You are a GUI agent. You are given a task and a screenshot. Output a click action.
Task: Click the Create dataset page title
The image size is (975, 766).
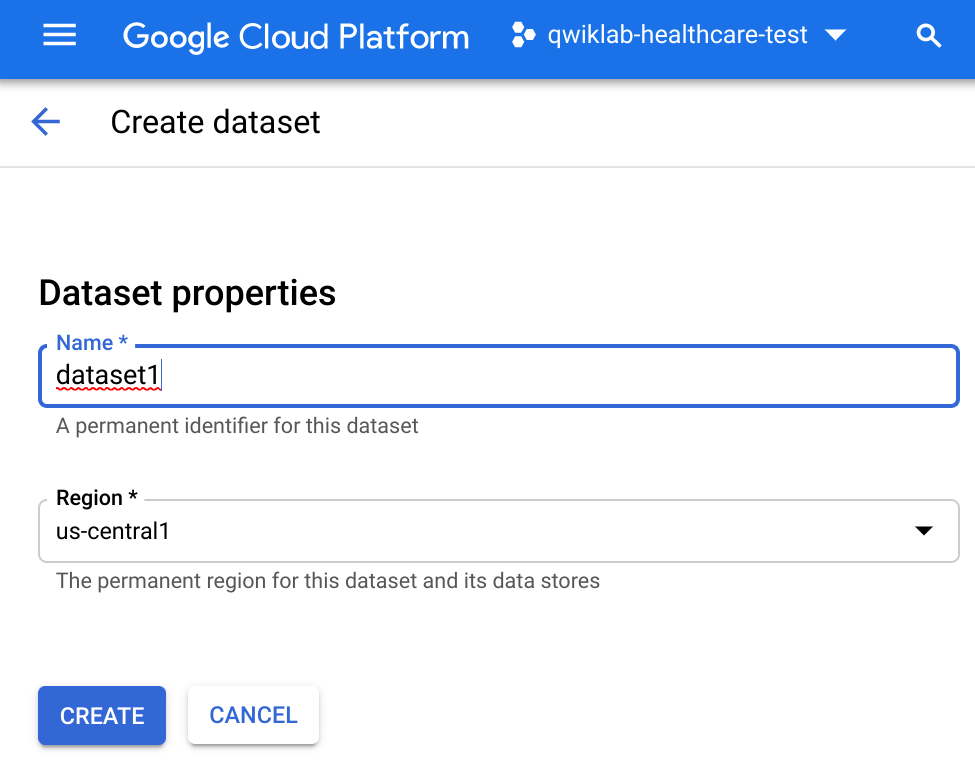[x=215, y=122]
